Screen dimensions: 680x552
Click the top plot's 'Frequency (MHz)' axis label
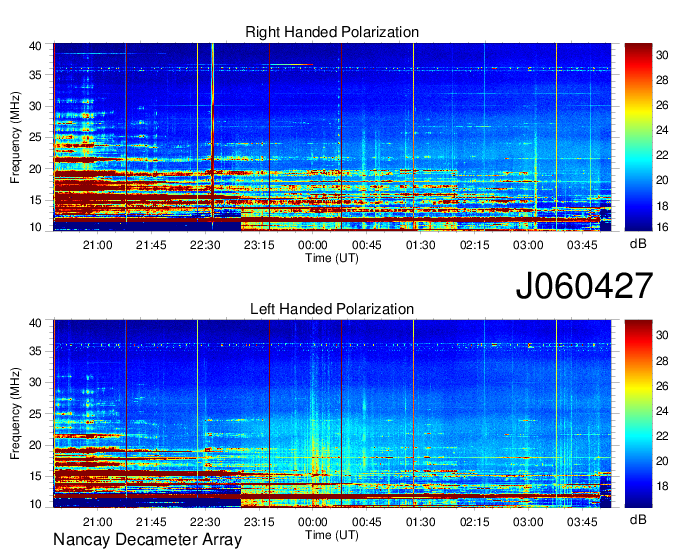(x=15, y=137)
